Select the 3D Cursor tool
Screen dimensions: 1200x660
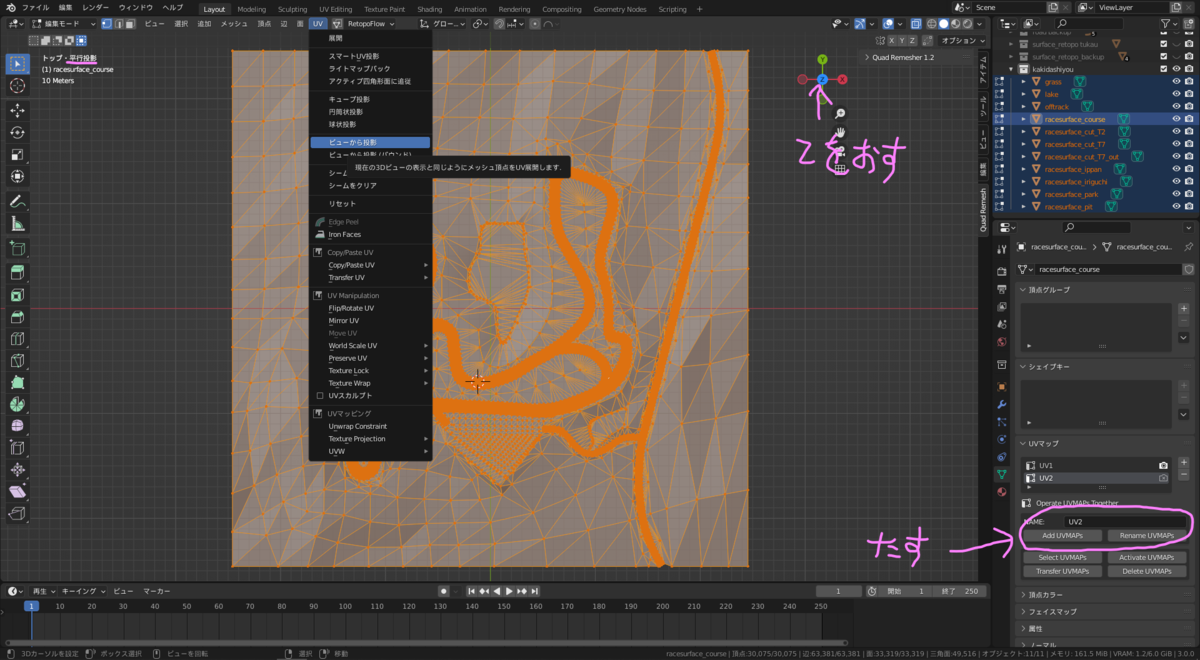[17, 85]
